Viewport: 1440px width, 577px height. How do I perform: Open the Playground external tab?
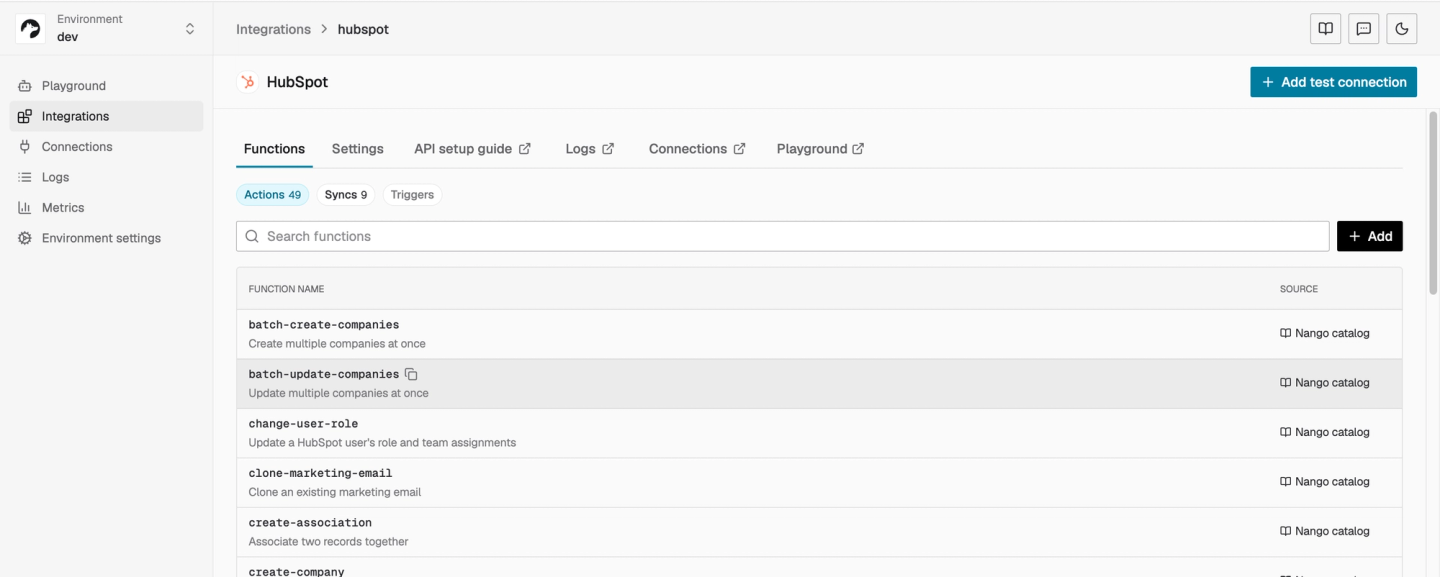click(820, 149)
